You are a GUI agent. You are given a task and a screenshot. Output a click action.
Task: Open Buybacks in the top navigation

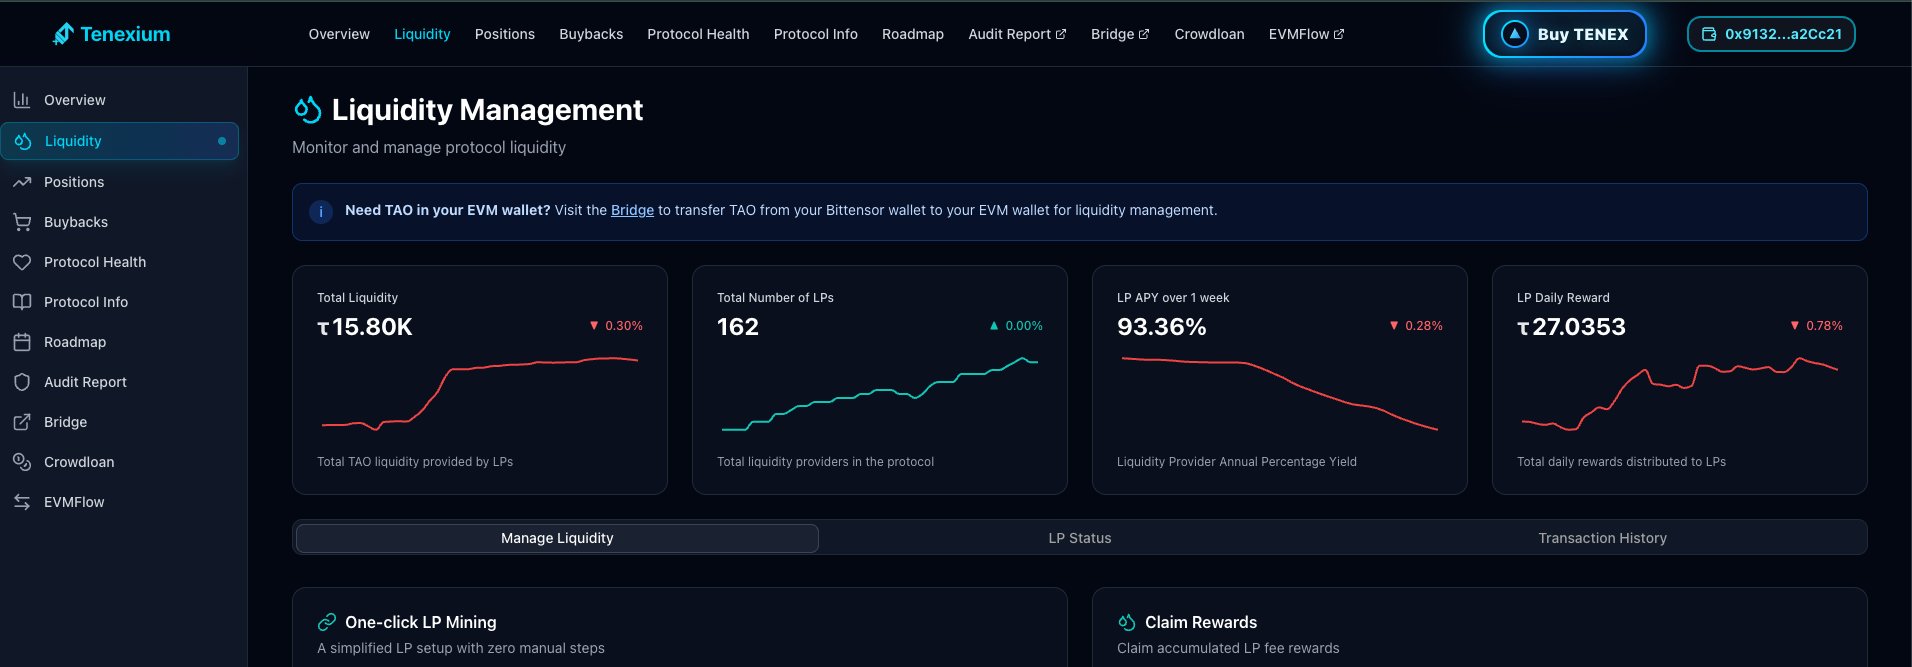tap(591, 34)
